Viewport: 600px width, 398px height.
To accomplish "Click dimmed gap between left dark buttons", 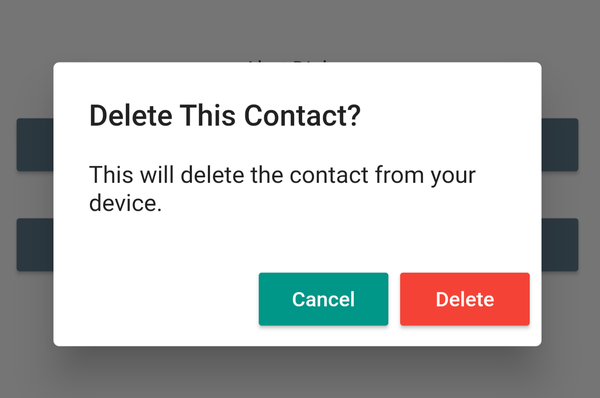I will [35, 194].
